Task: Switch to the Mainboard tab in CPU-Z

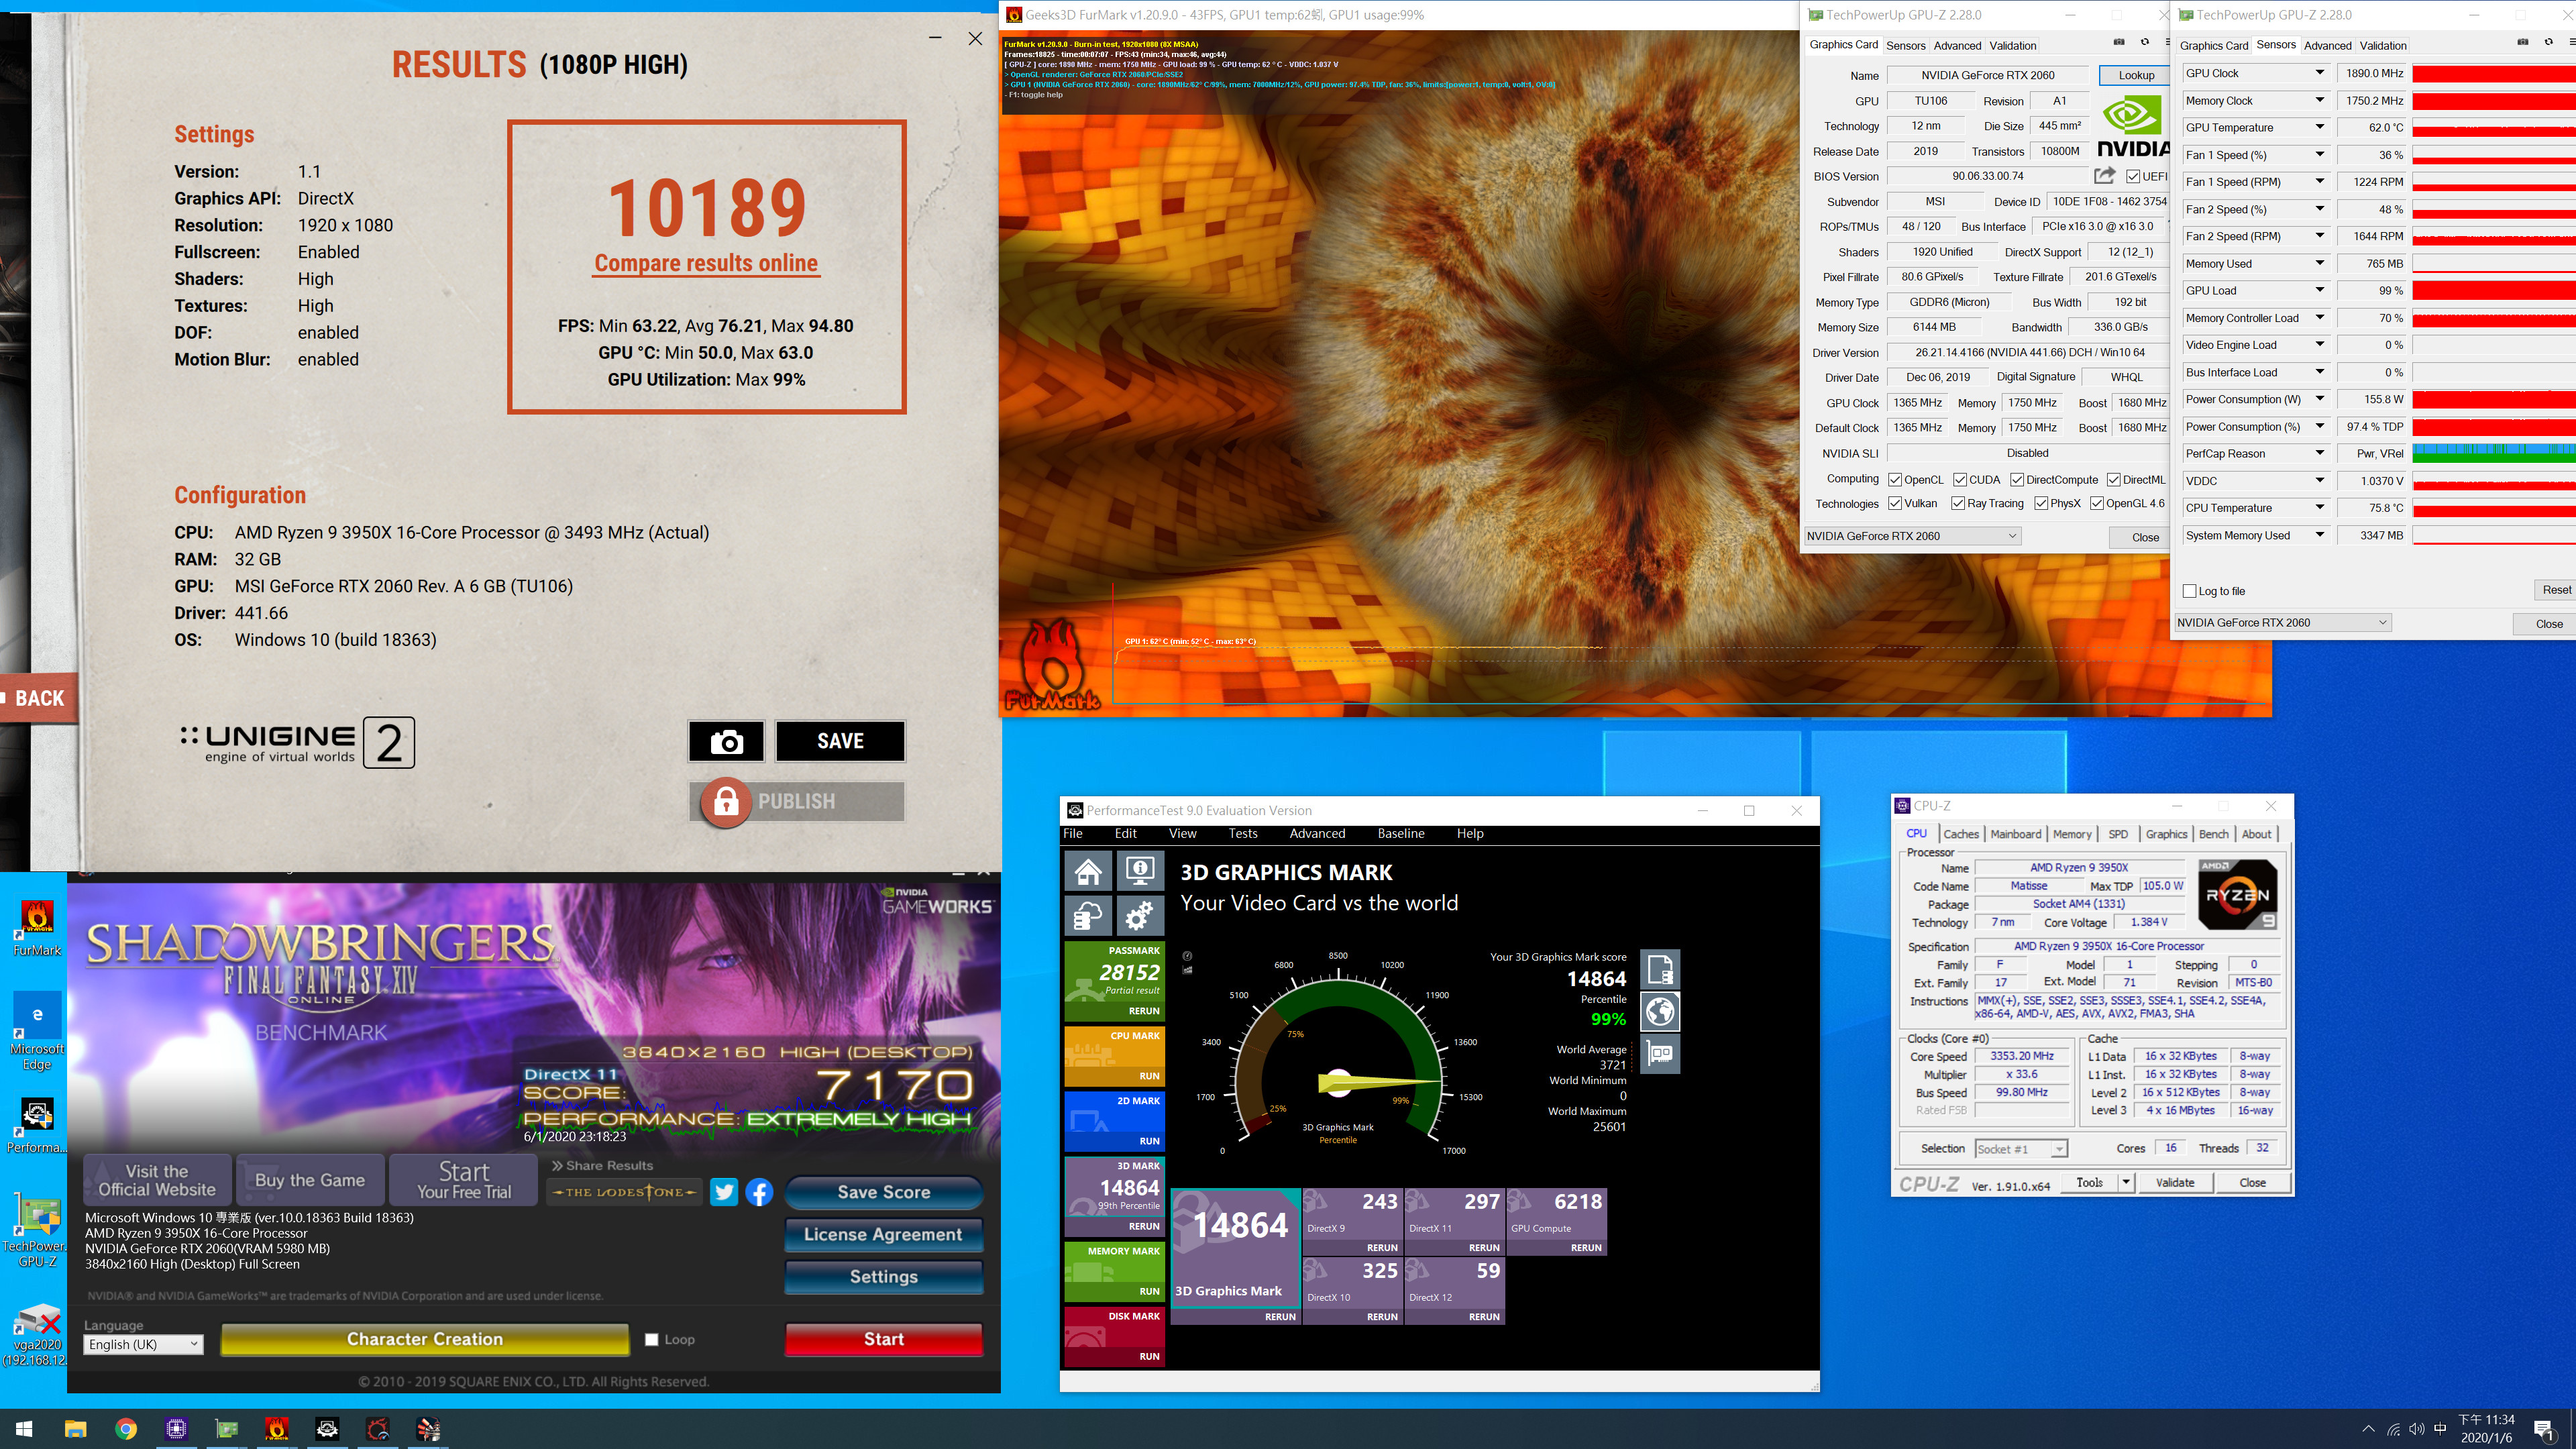Action: tap(2015, 834)
